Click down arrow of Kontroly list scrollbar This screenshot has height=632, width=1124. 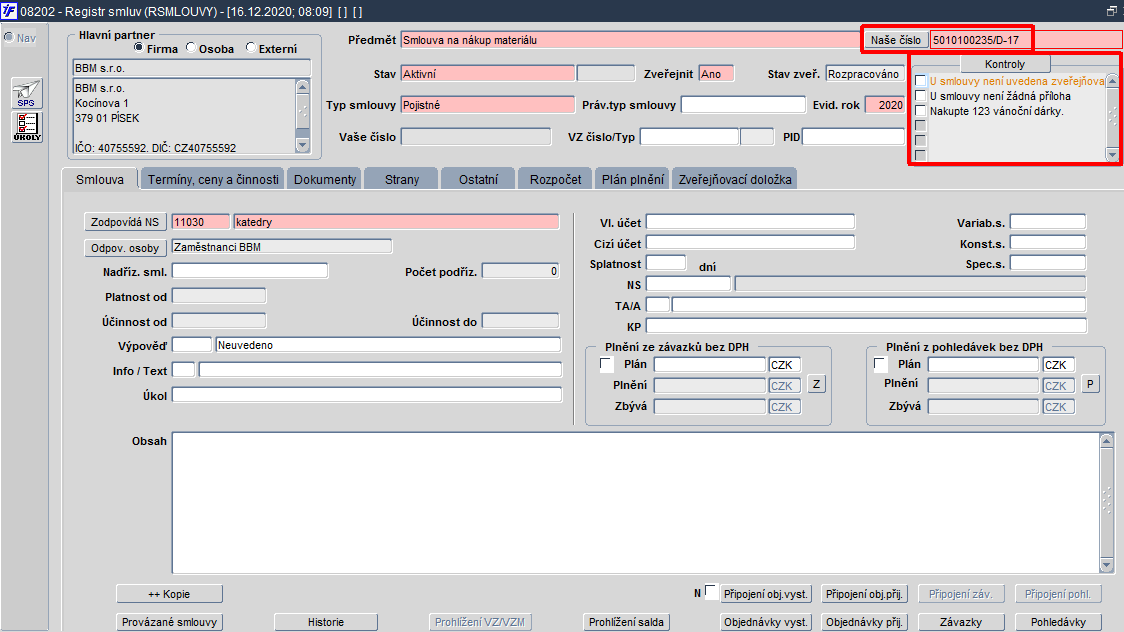click(x=1112, y=154)
